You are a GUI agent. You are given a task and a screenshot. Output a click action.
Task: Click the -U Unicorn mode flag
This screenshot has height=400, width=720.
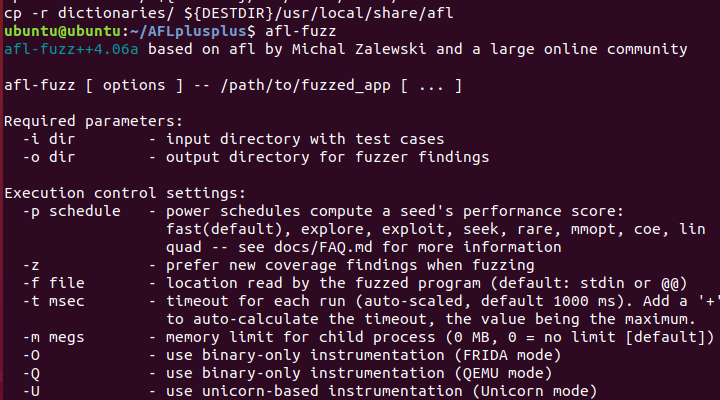click(31, 391)
